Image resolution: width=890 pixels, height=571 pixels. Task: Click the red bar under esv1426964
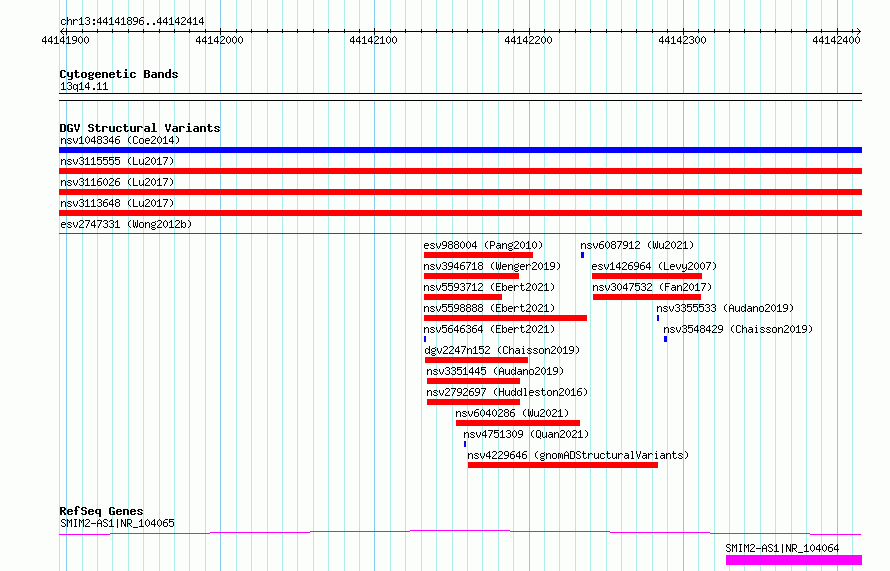647,276
